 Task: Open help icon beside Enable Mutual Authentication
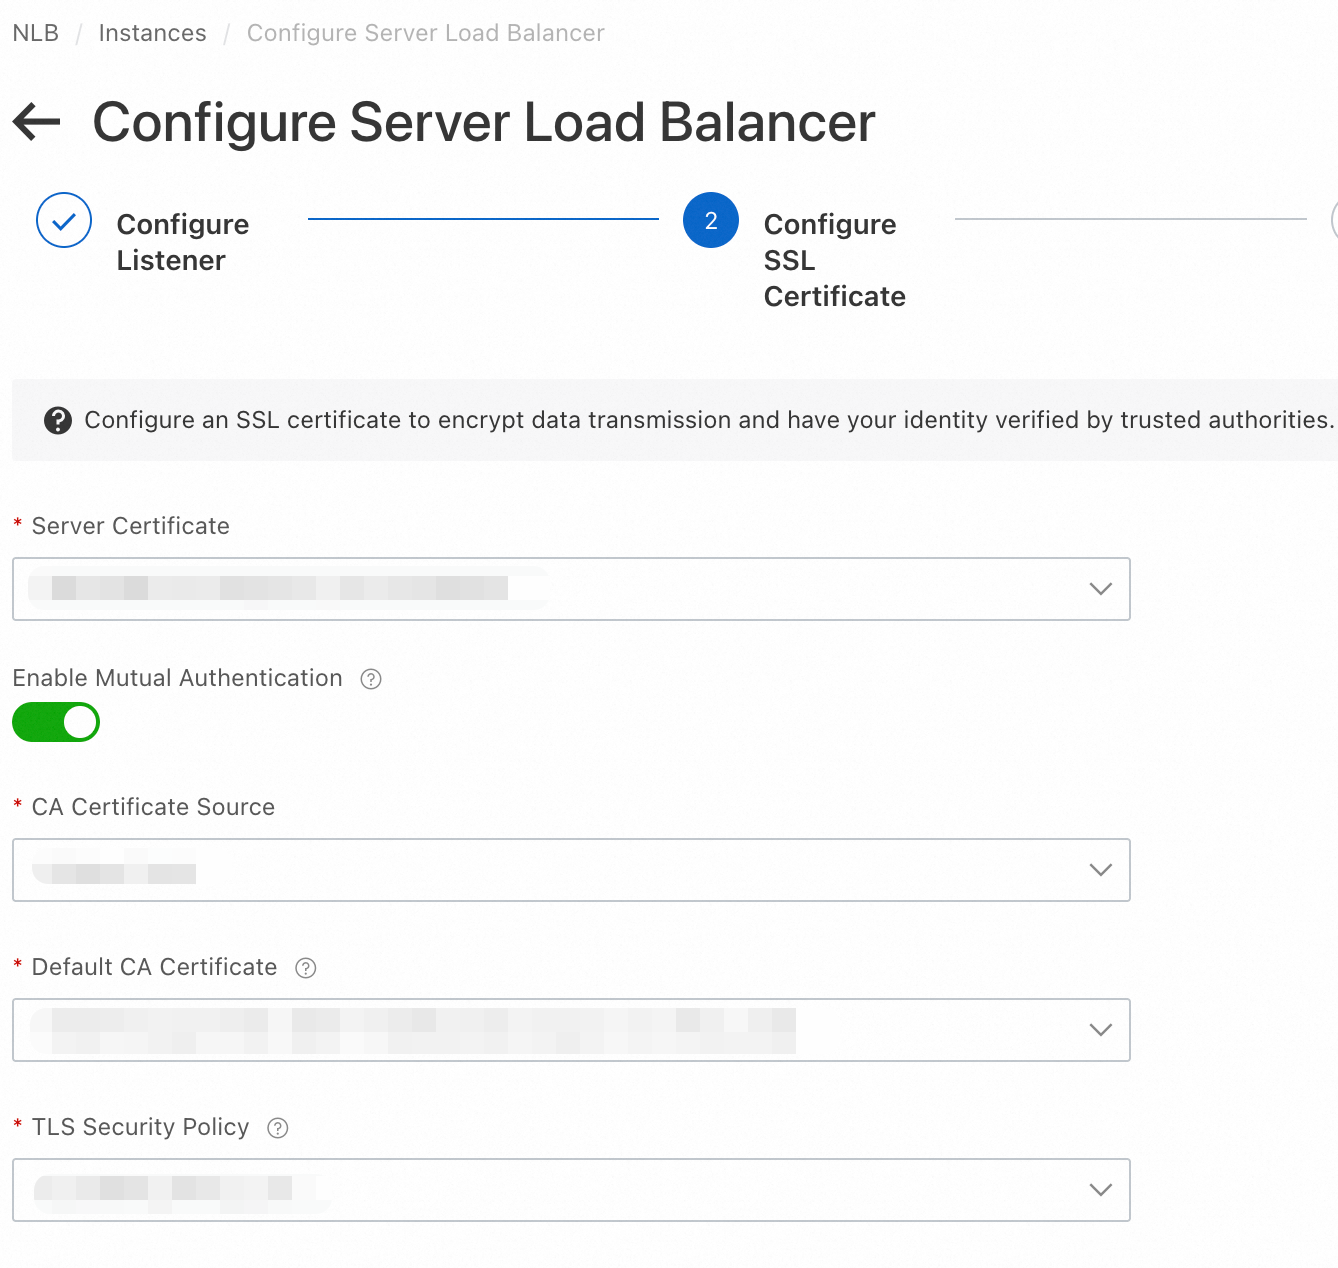tap(371, 679)
